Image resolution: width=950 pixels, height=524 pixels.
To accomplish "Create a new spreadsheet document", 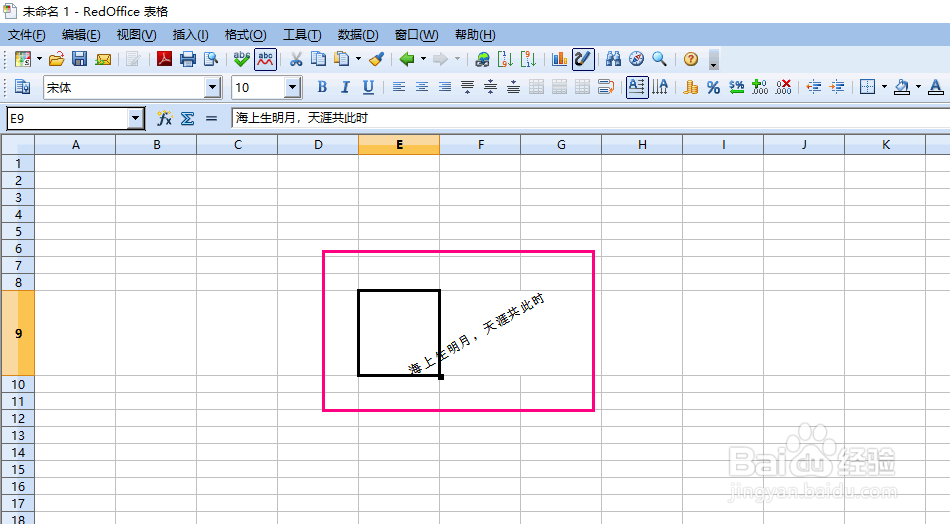I will (x=23, y=59).
